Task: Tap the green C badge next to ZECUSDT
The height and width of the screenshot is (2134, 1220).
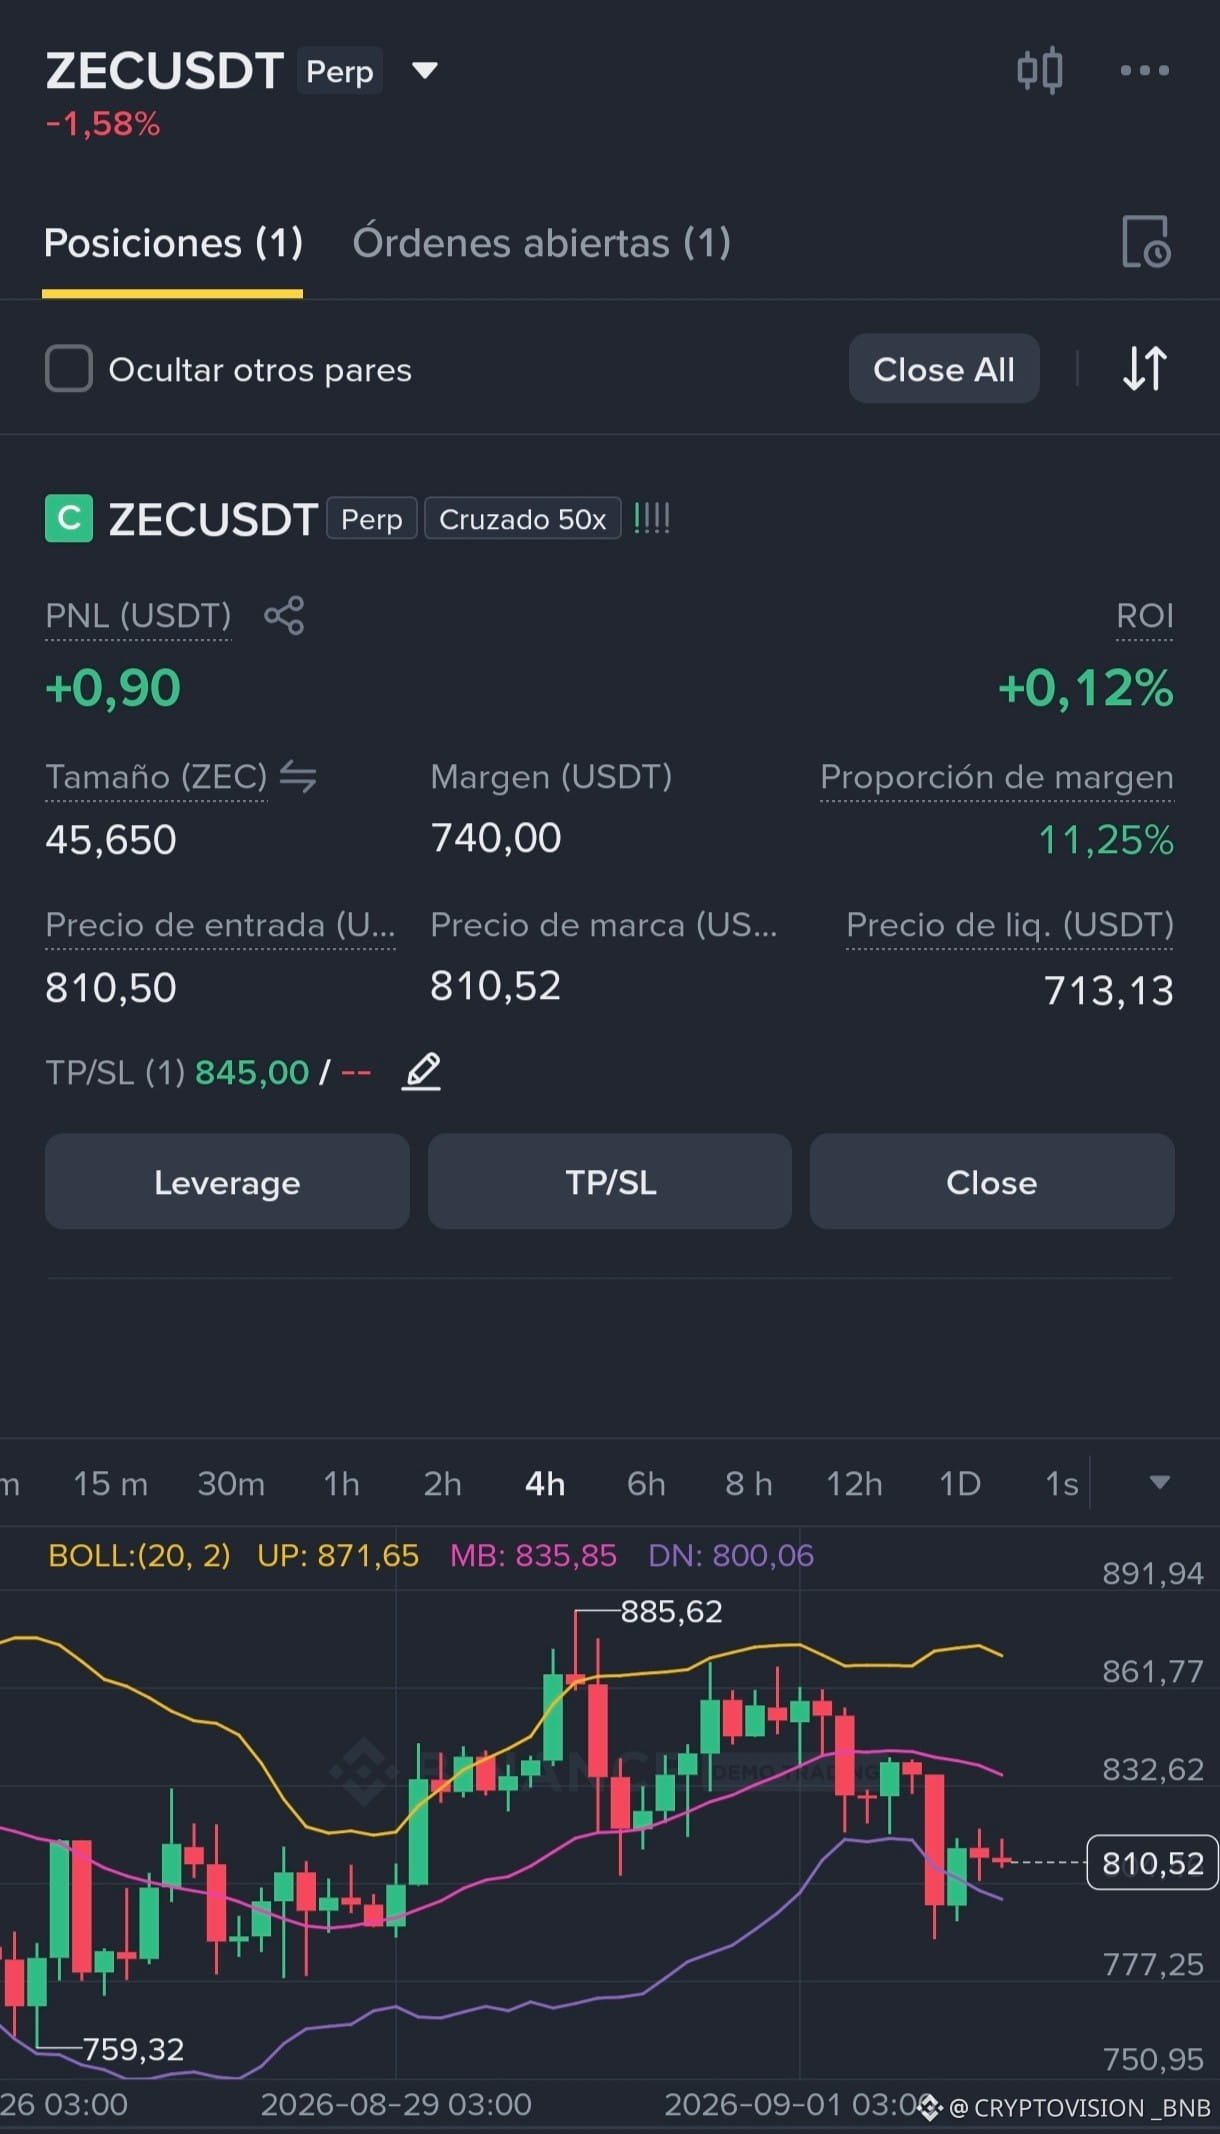Action: point(69,519)
